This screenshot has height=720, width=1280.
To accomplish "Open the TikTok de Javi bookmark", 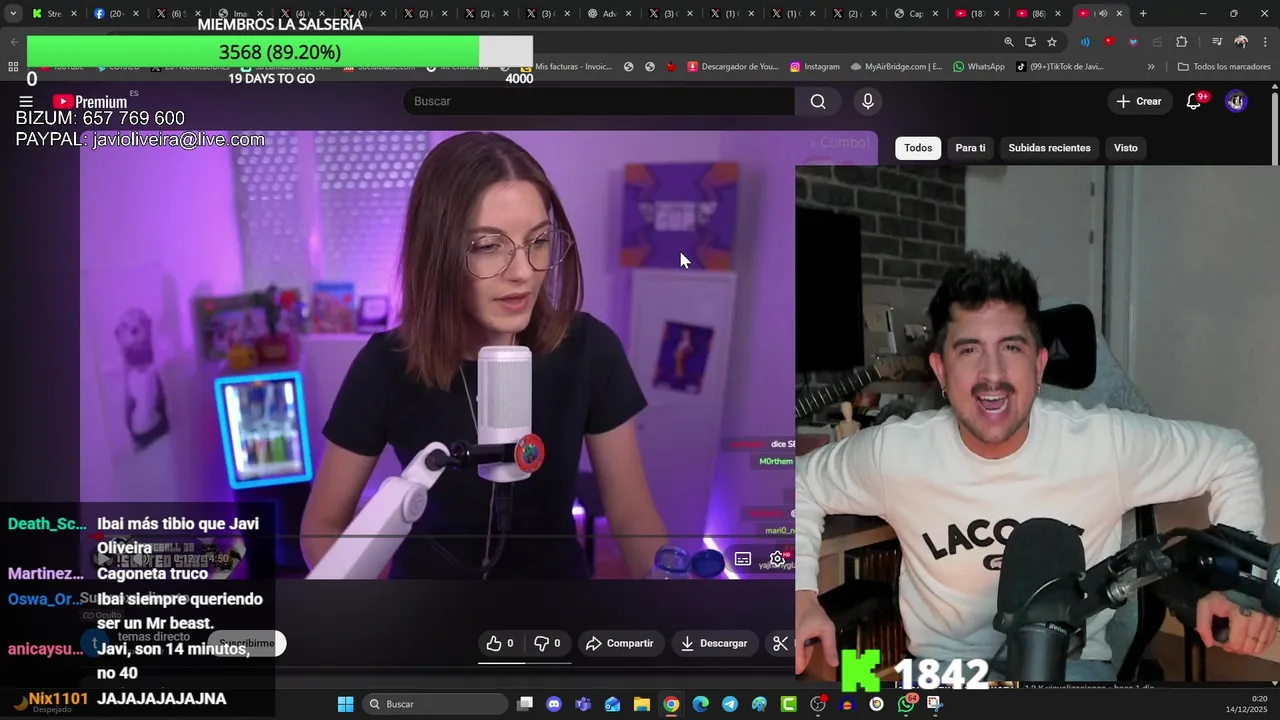I will tap(1060, 67).
